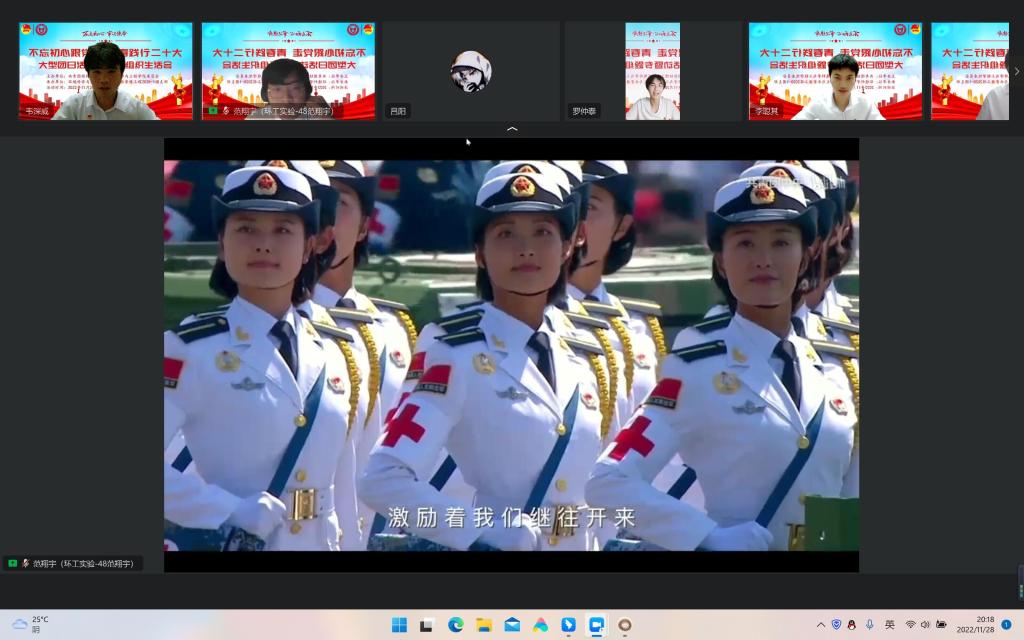Collapse the participant video strip chevron
The width and height of the screenshot is (1024, 640).
[x=512, y=129]
